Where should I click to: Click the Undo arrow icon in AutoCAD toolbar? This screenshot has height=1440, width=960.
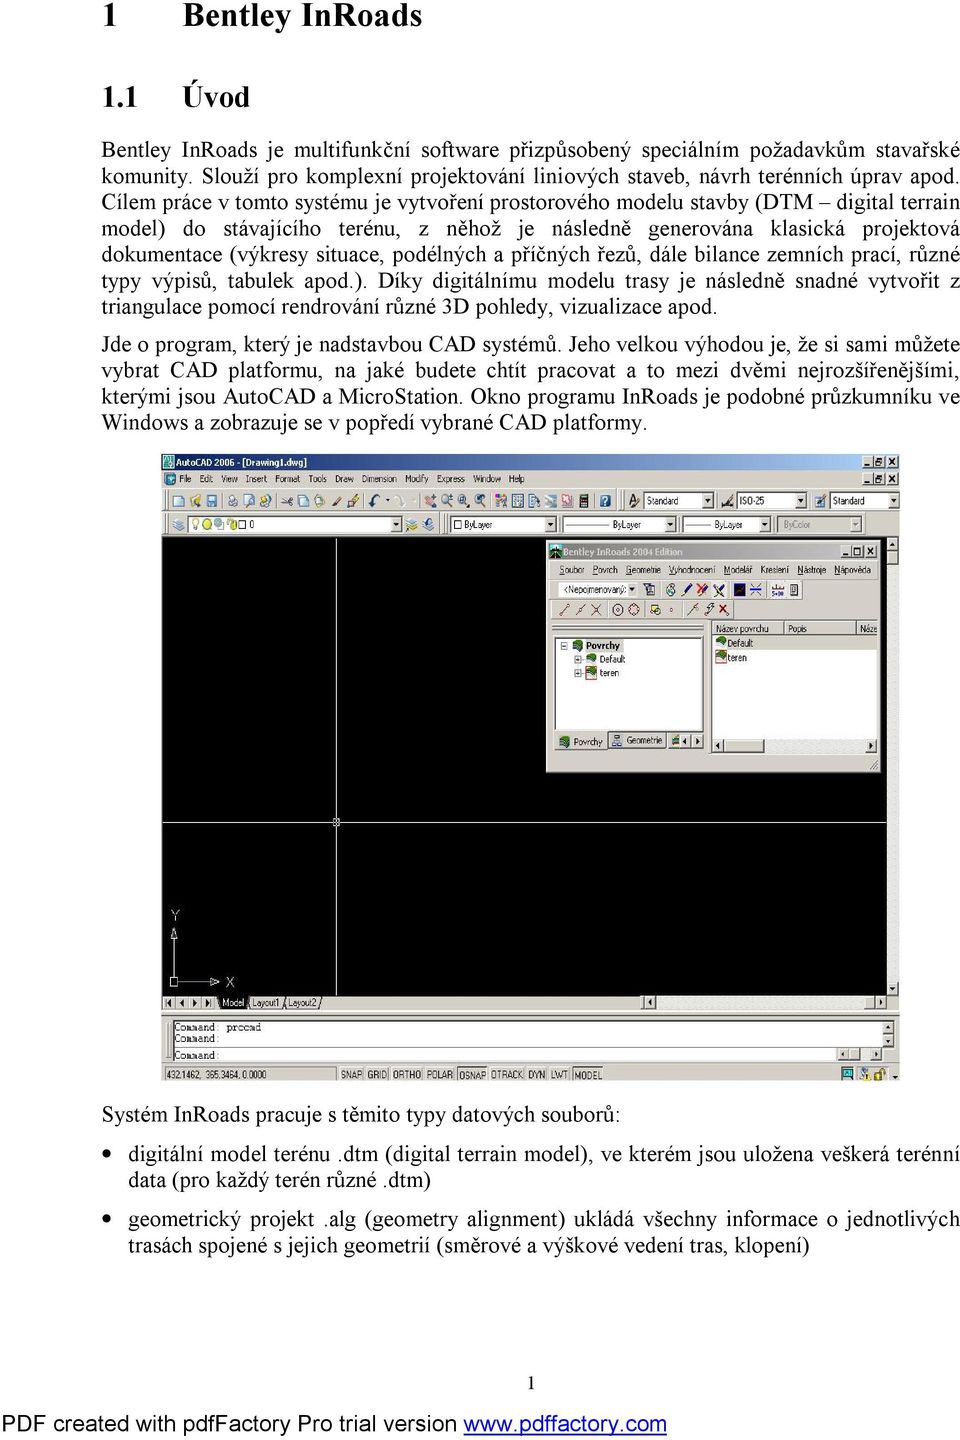(372, 501)
